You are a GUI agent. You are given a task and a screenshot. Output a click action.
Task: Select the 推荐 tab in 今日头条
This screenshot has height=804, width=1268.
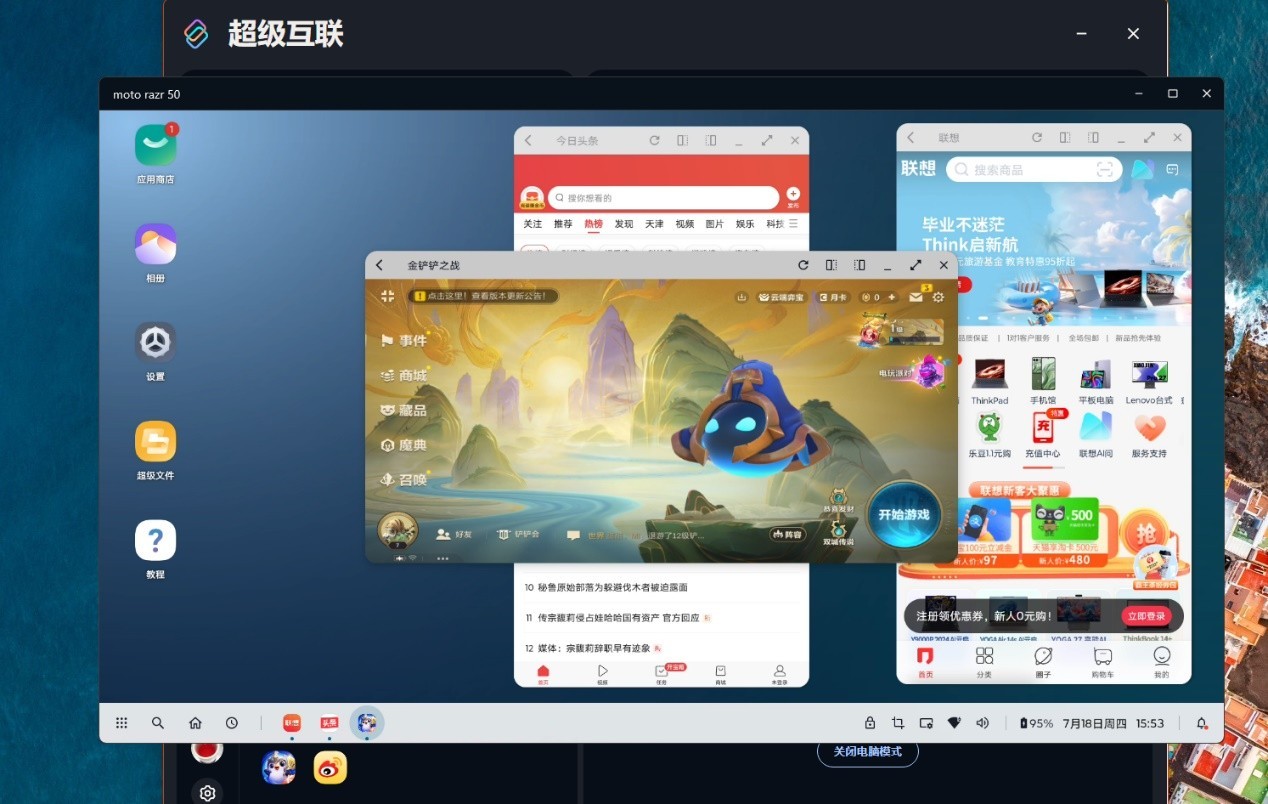click(x=563, y=224)
